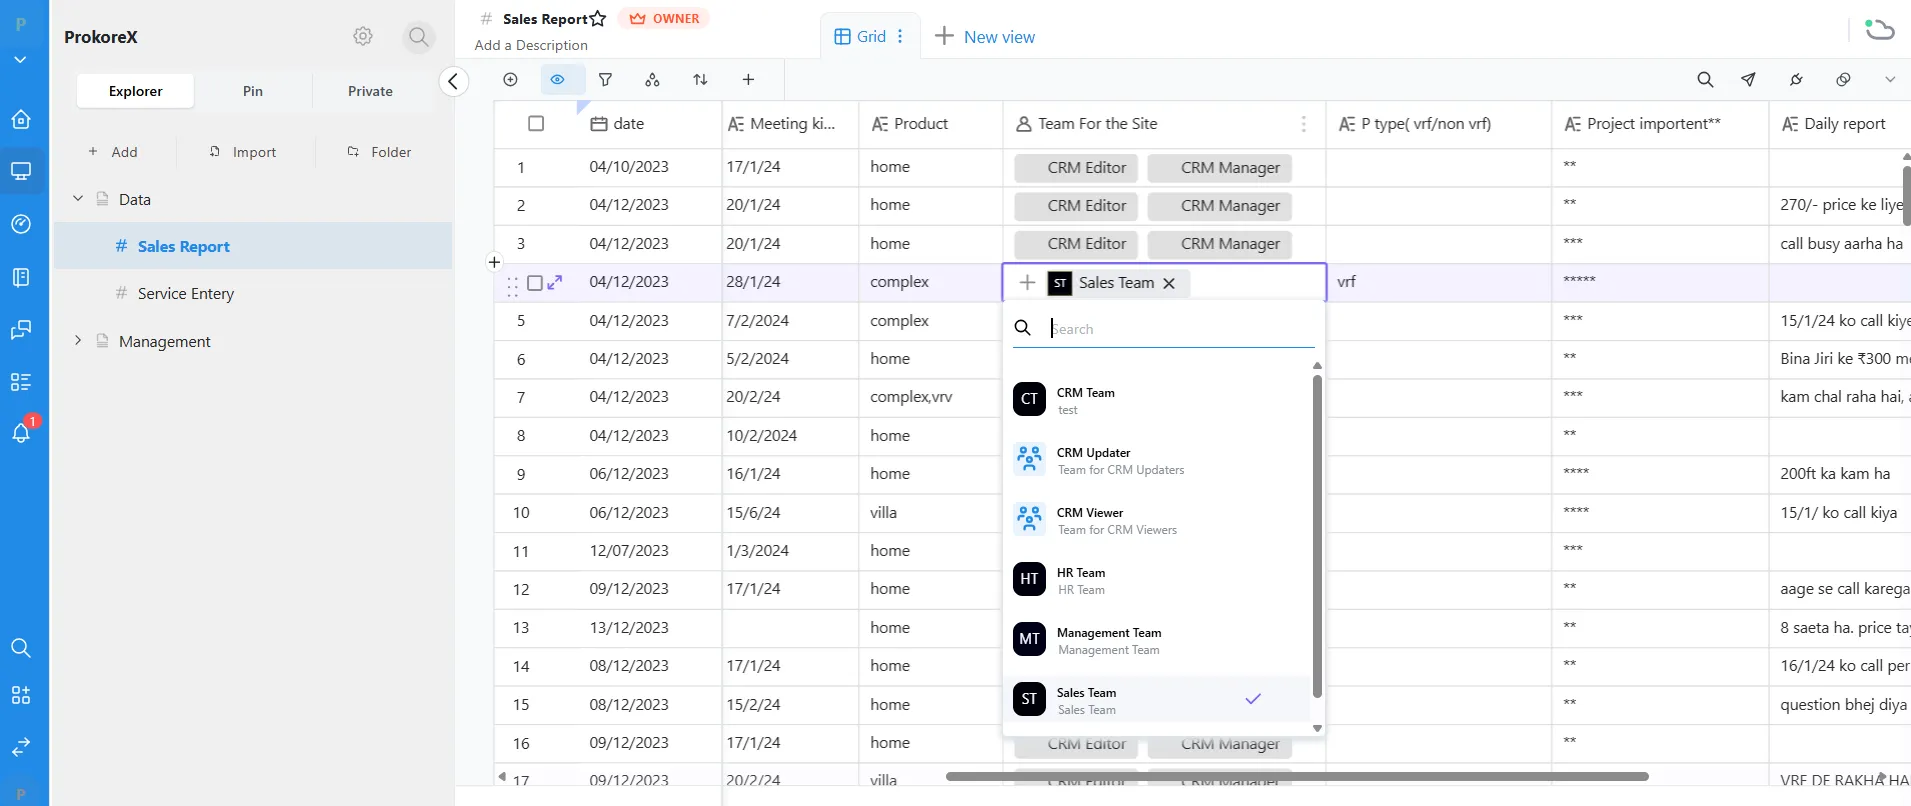Click the Daily report column header

(1839, 124)
